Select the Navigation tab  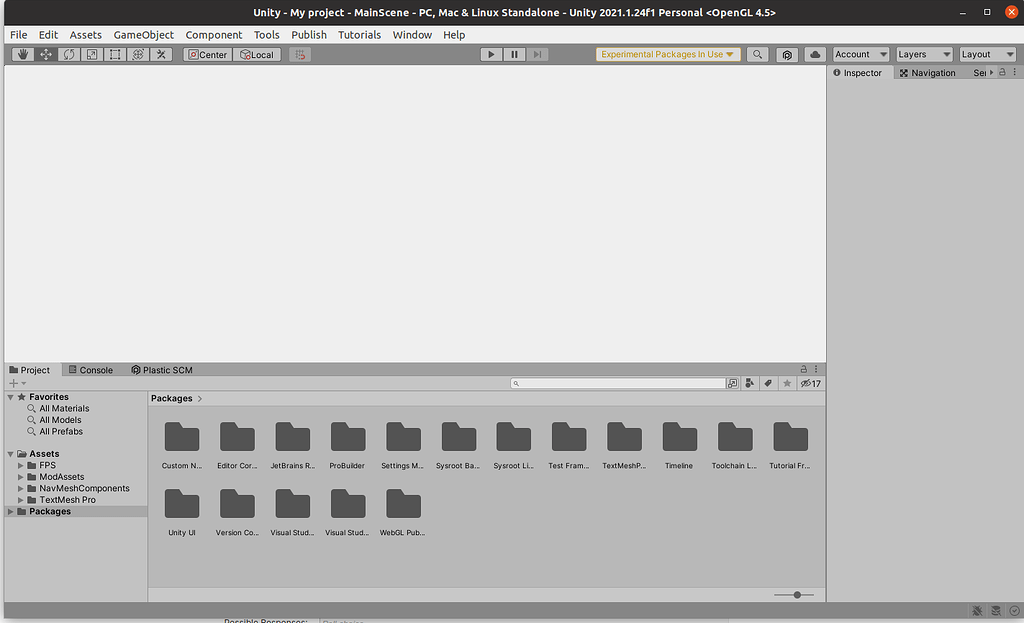[928, 72]
